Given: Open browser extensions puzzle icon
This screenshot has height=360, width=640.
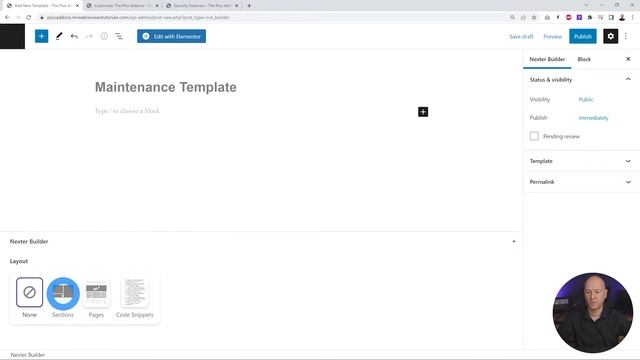Looking at the screenshot, I should point(590,18).
